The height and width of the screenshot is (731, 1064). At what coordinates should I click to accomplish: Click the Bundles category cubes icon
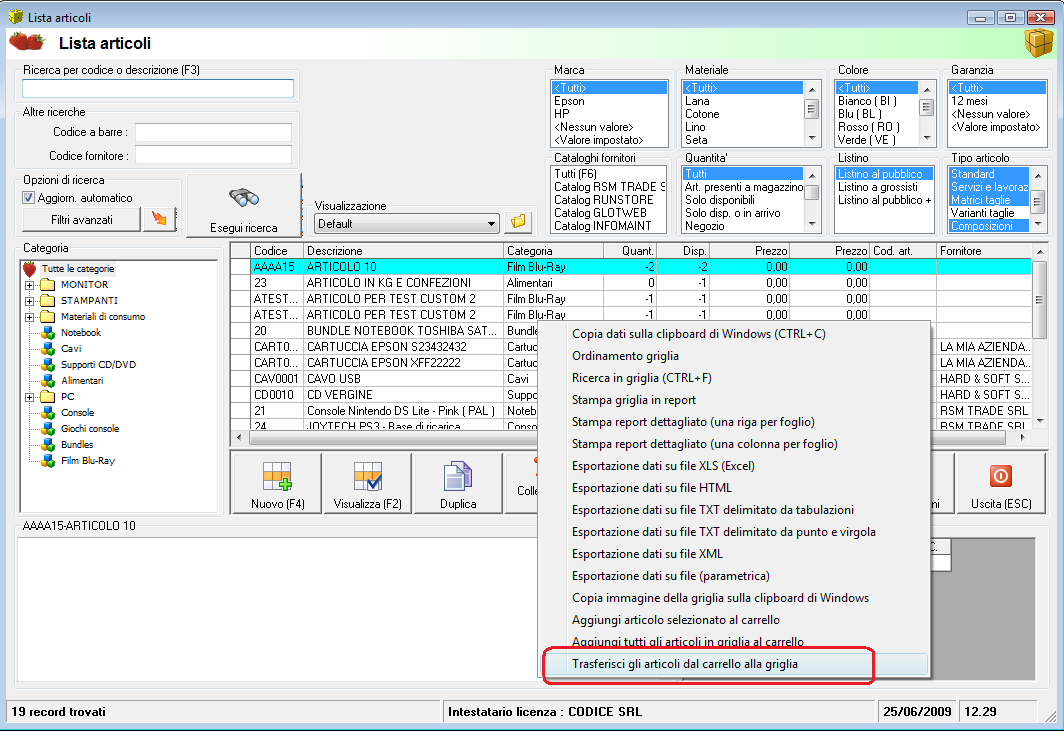[48, 445]
